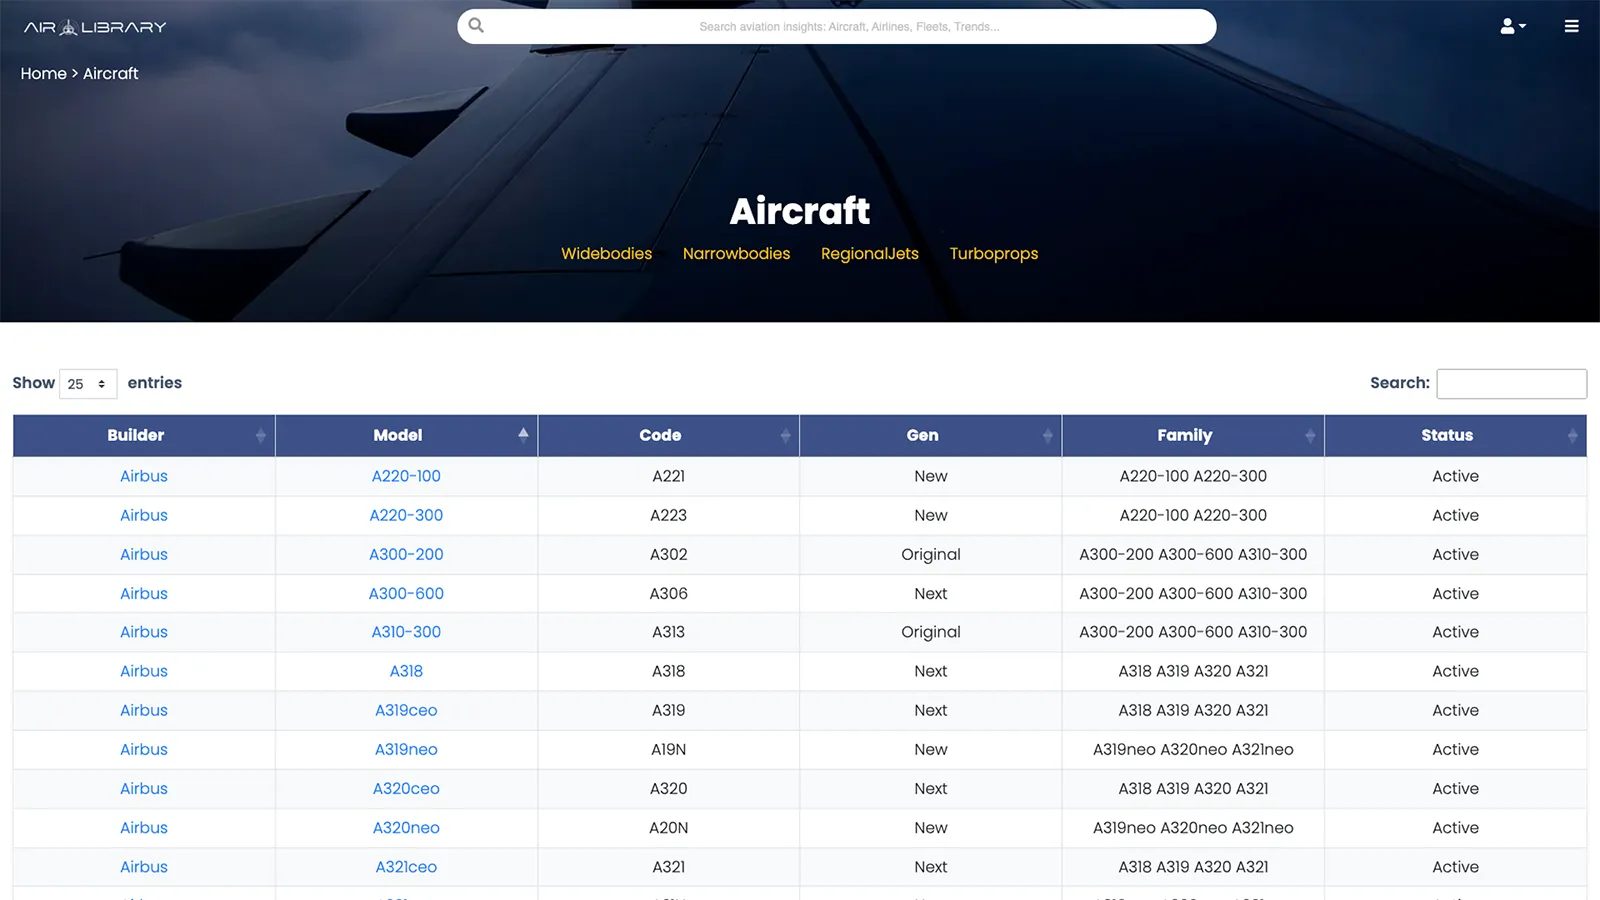Screen dimensions: 1600x900
Task: Open the hamburger menu icon
Action: (1571, 27)
